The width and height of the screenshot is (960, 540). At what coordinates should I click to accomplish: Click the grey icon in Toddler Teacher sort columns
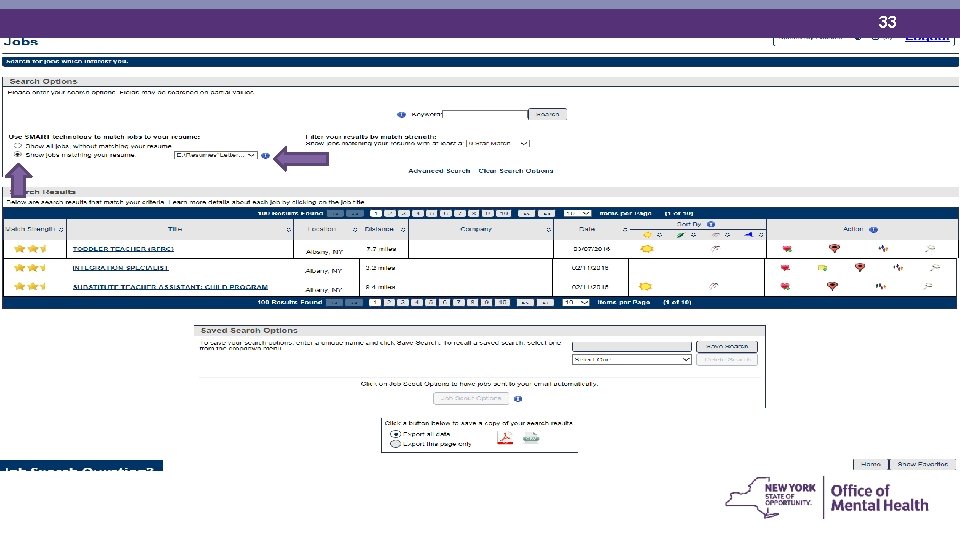point(715,249)
